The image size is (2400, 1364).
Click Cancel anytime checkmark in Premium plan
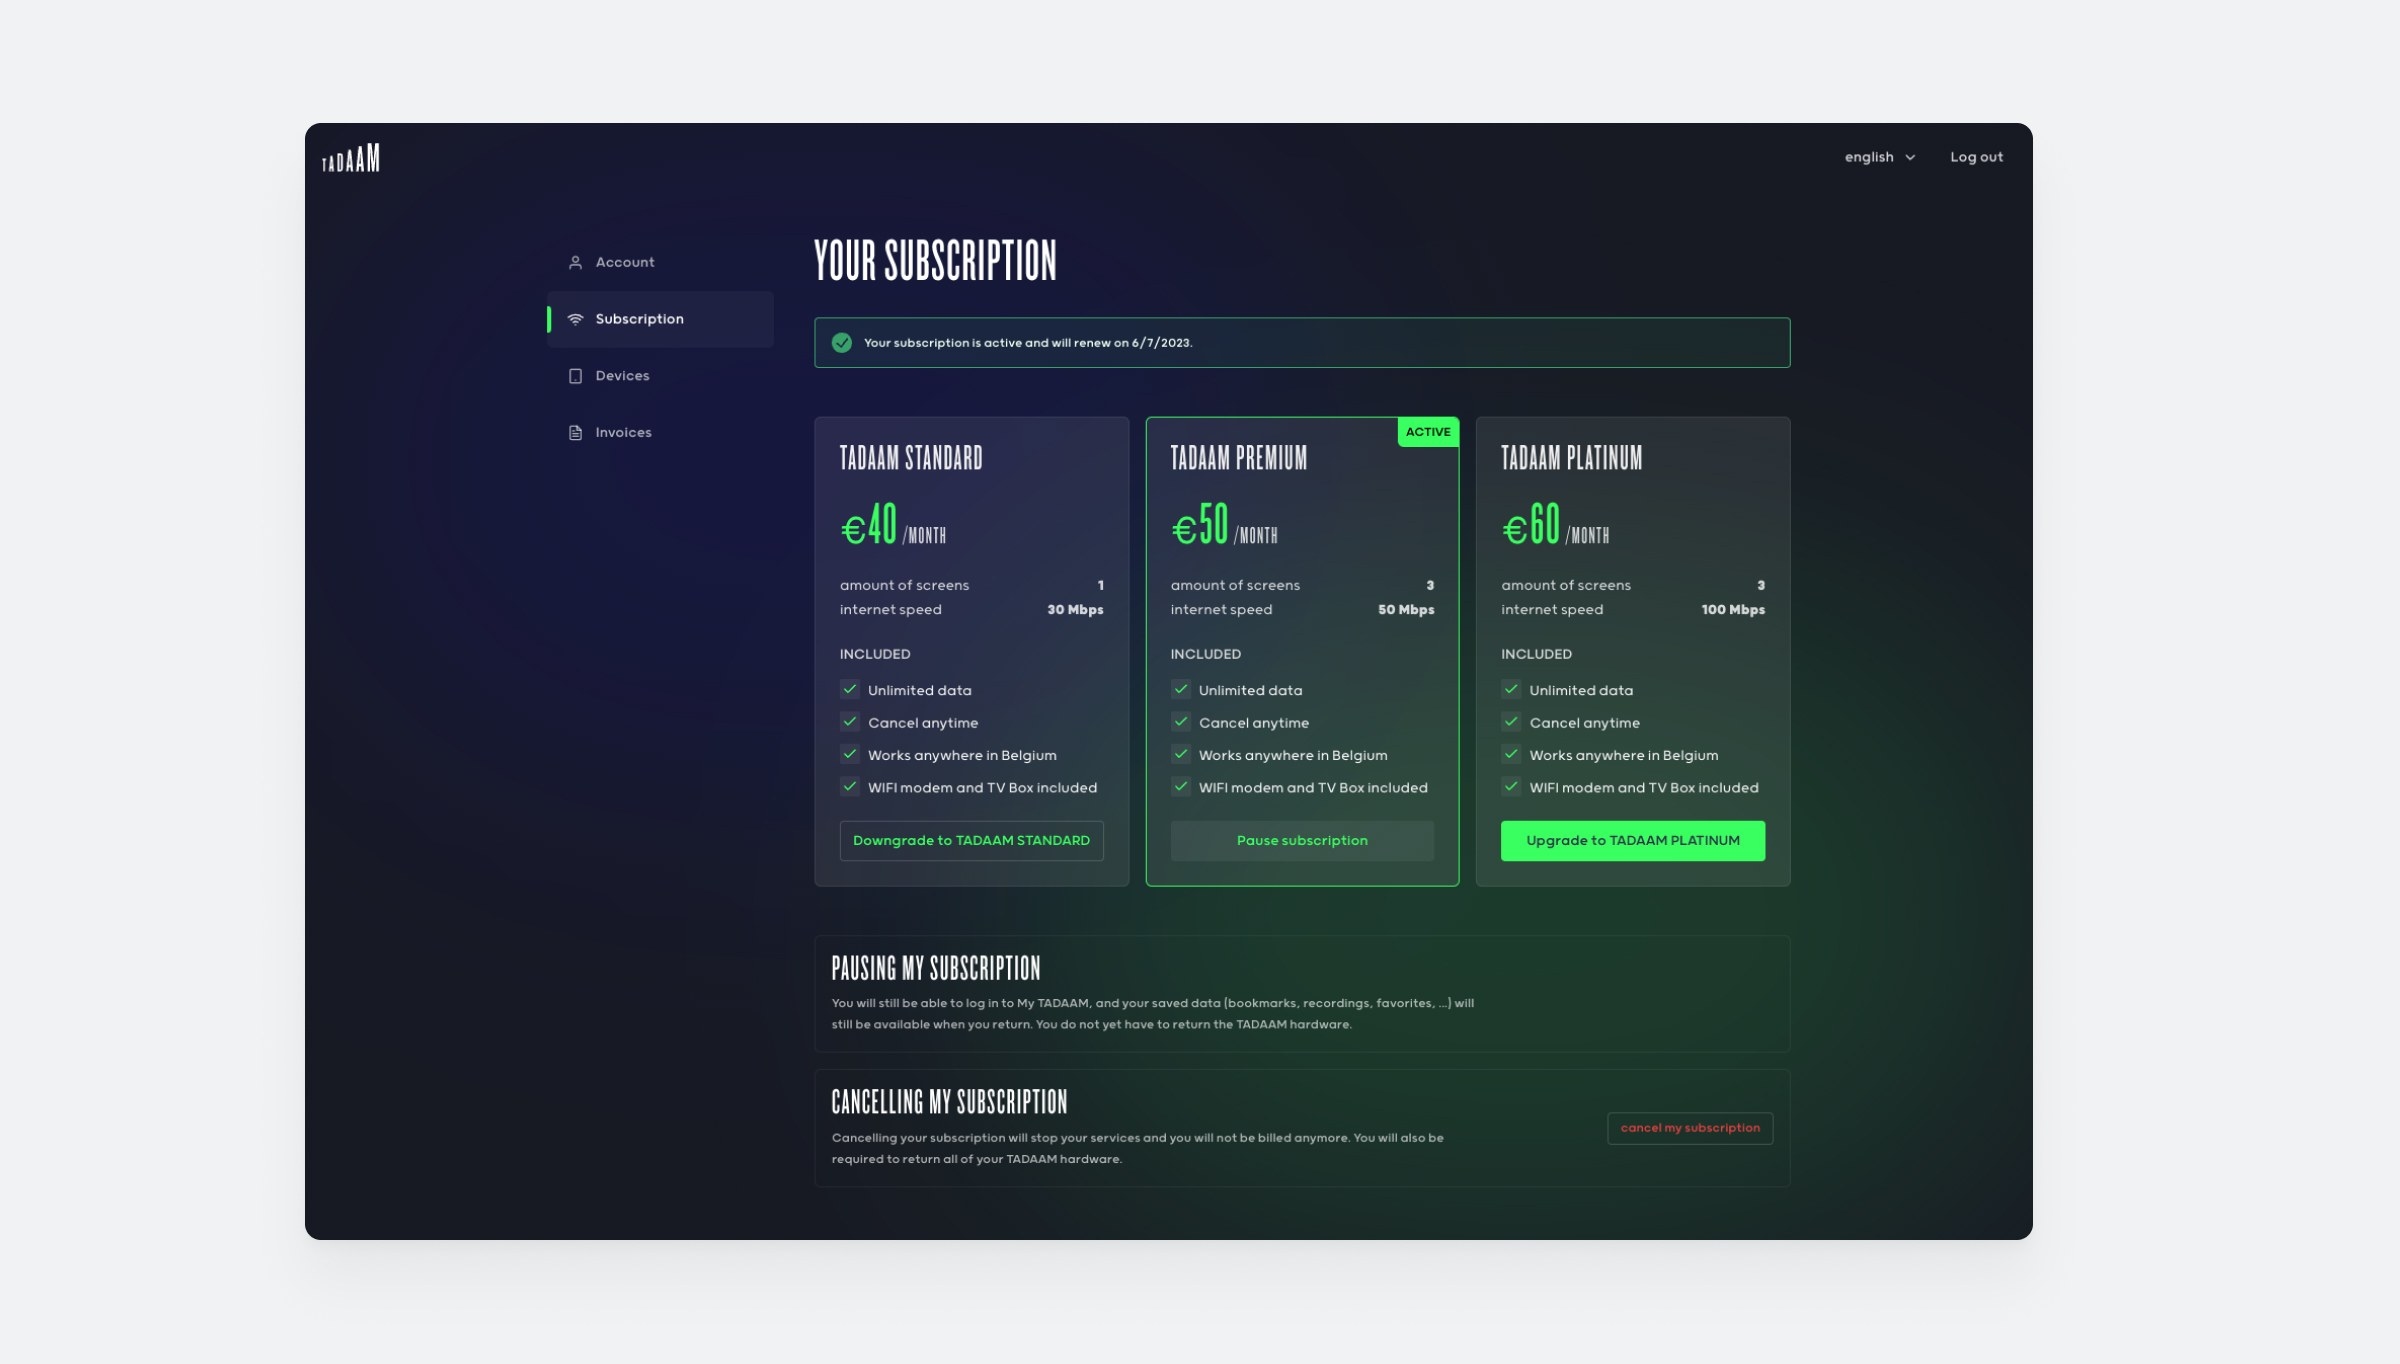[x=1181, y=722]
